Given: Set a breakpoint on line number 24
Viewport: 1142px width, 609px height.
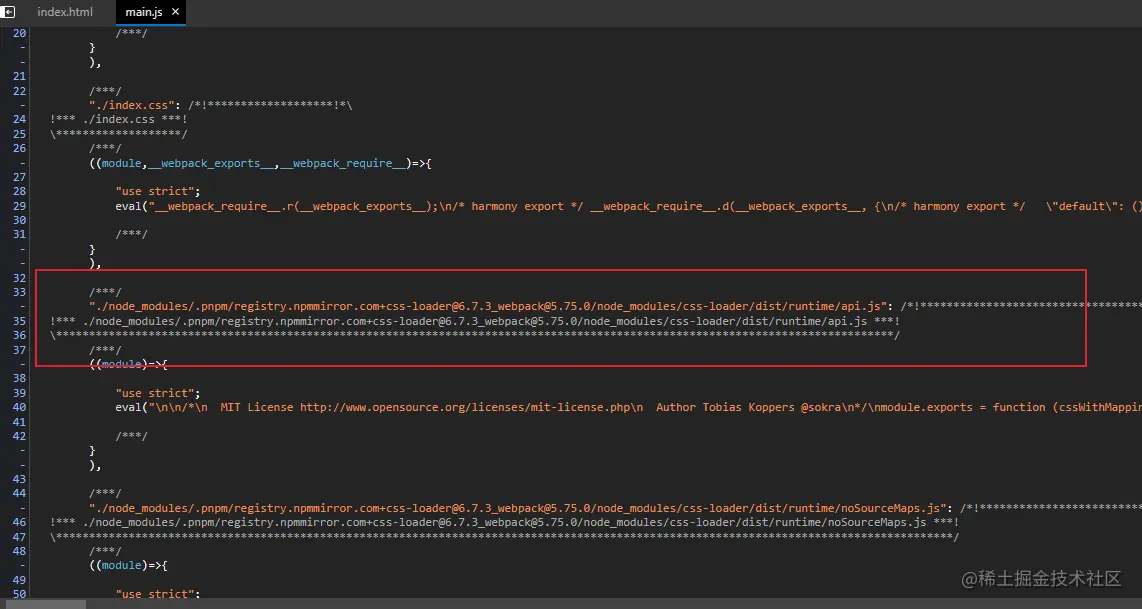Looking at the screenshot, I should (20, 119).
